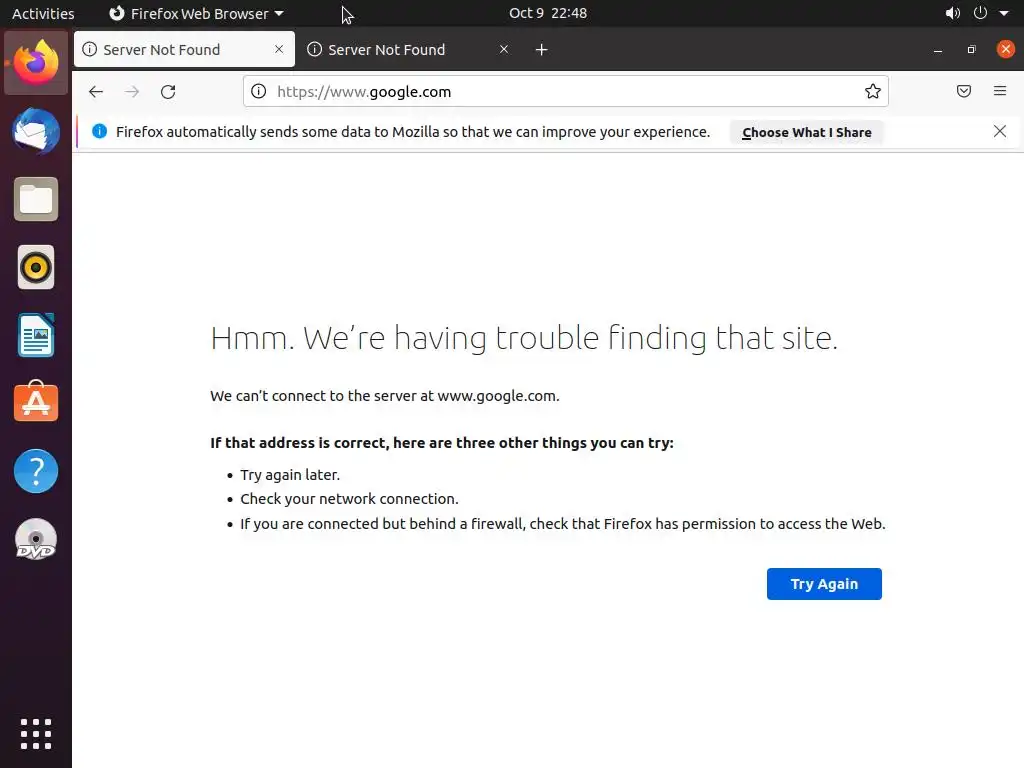This screenshot has height=768, width=1024.
Task: Show site information icon in address bar
Action: pos(259,91)
